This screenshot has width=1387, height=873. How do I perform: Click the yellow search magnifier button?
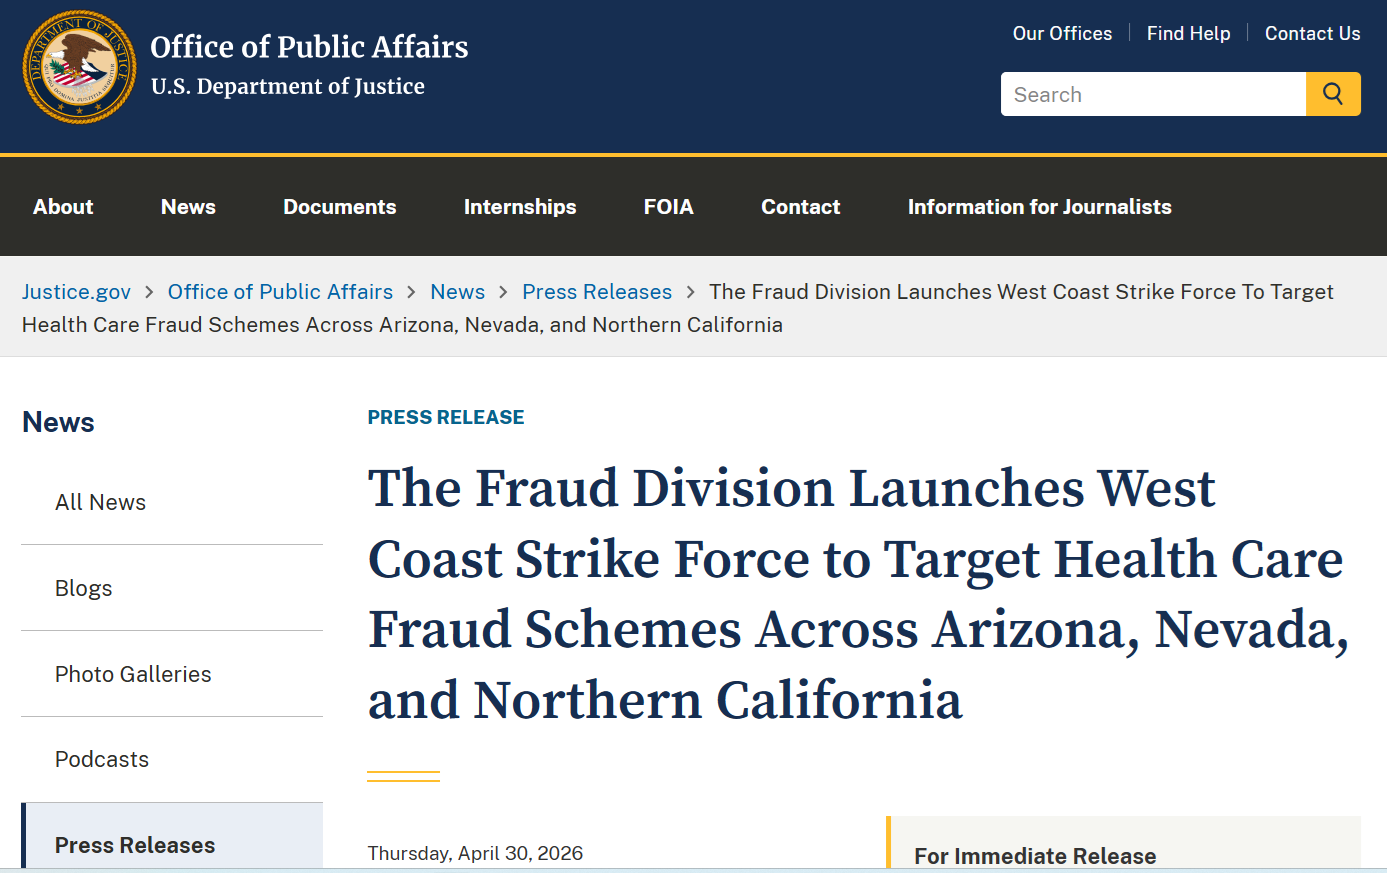pos(1332,94)
